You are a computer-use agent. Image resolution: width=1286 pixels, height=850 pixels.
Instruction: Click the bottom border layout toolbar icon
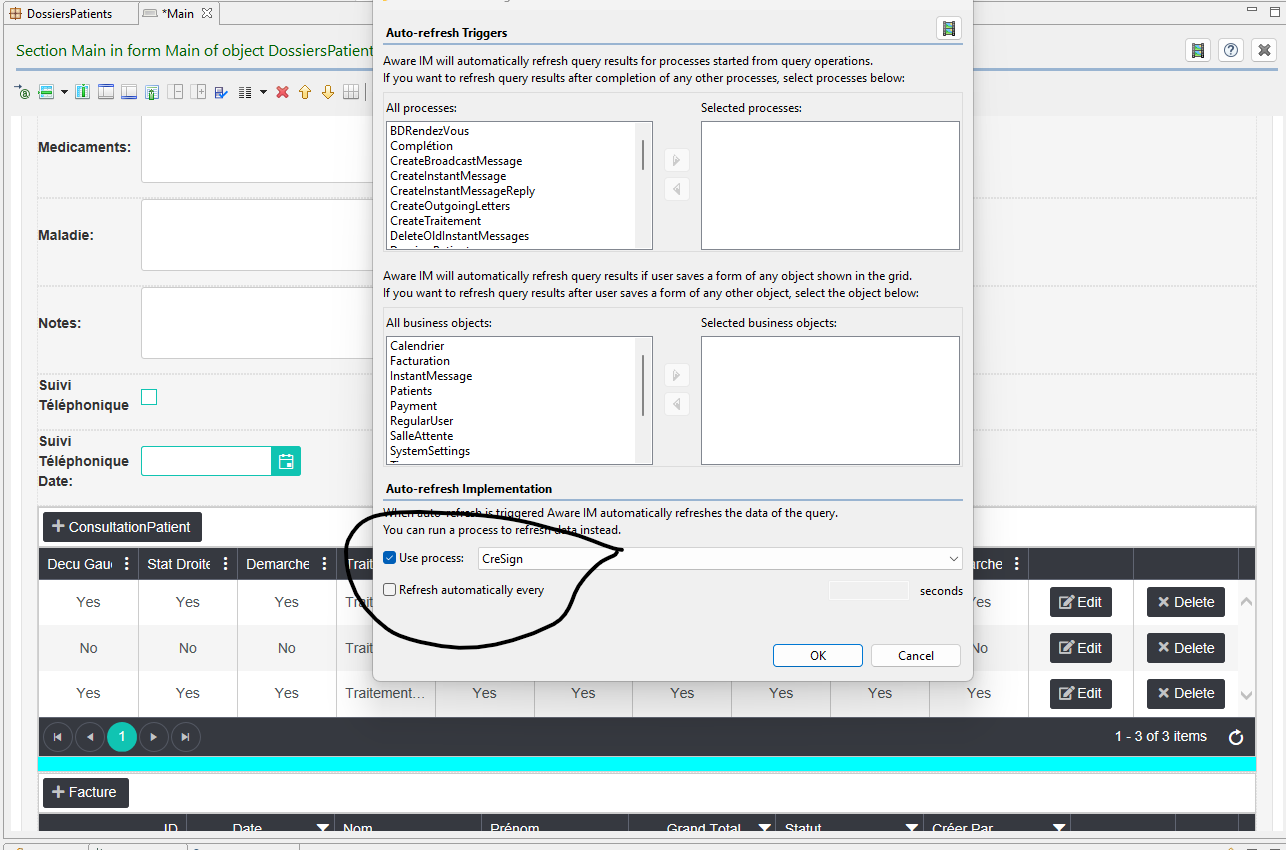[x=129, y=92]
